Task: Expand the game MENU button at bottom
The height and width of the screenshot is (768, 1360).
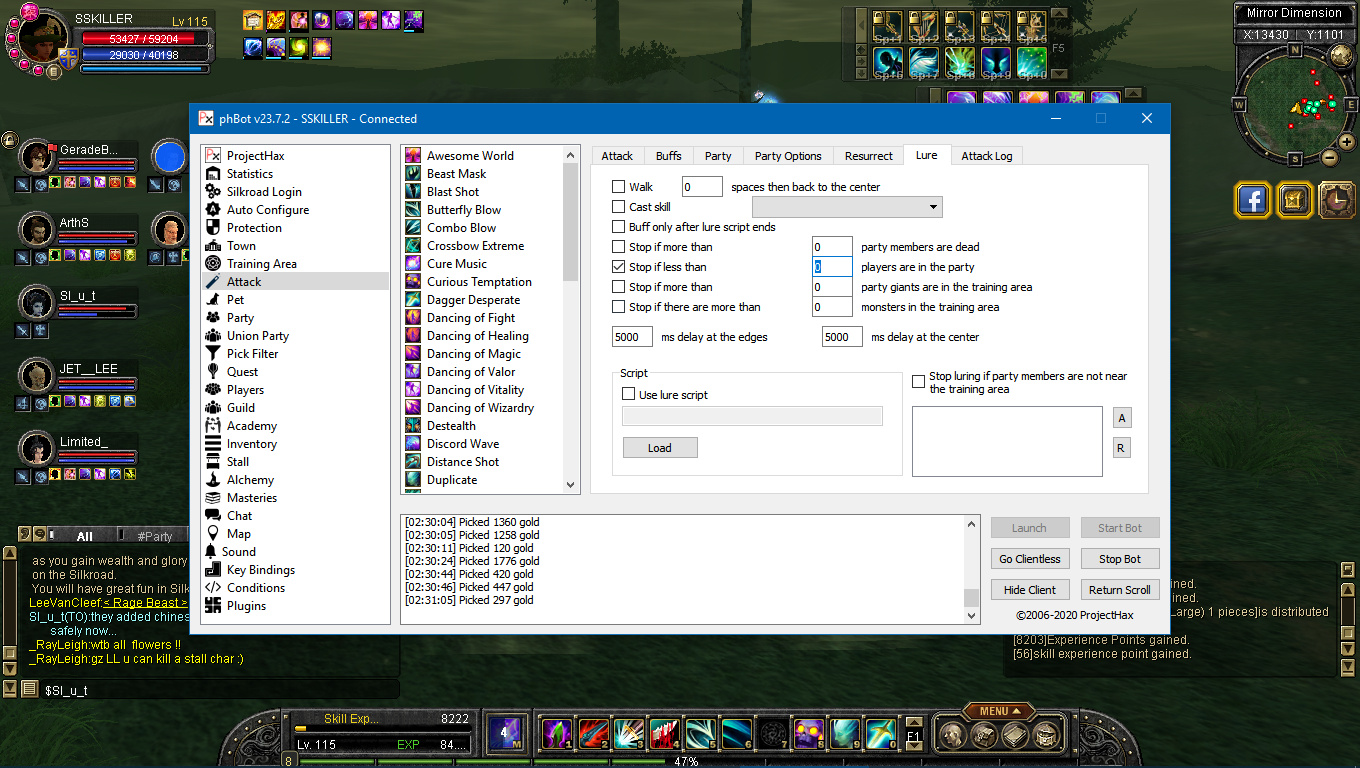Action: pyautogui.click(x=1000, y=711)
